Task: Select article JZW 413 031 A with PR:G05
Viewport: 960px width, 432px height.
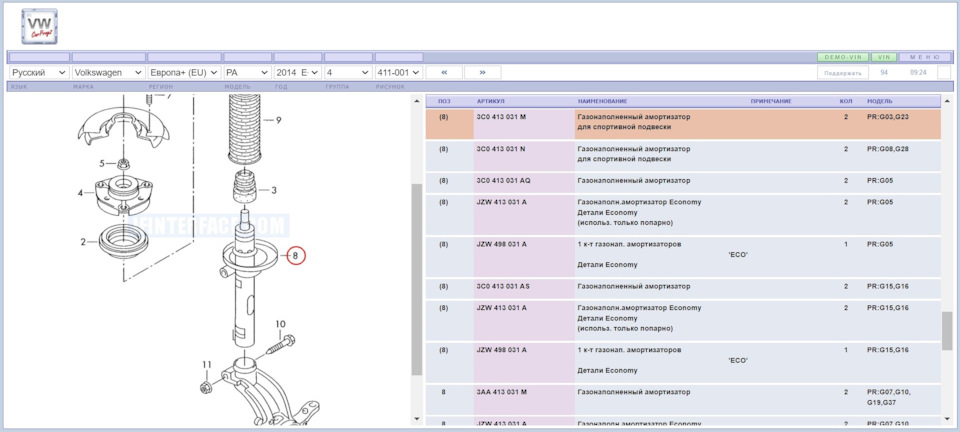Action: point(501,202)
